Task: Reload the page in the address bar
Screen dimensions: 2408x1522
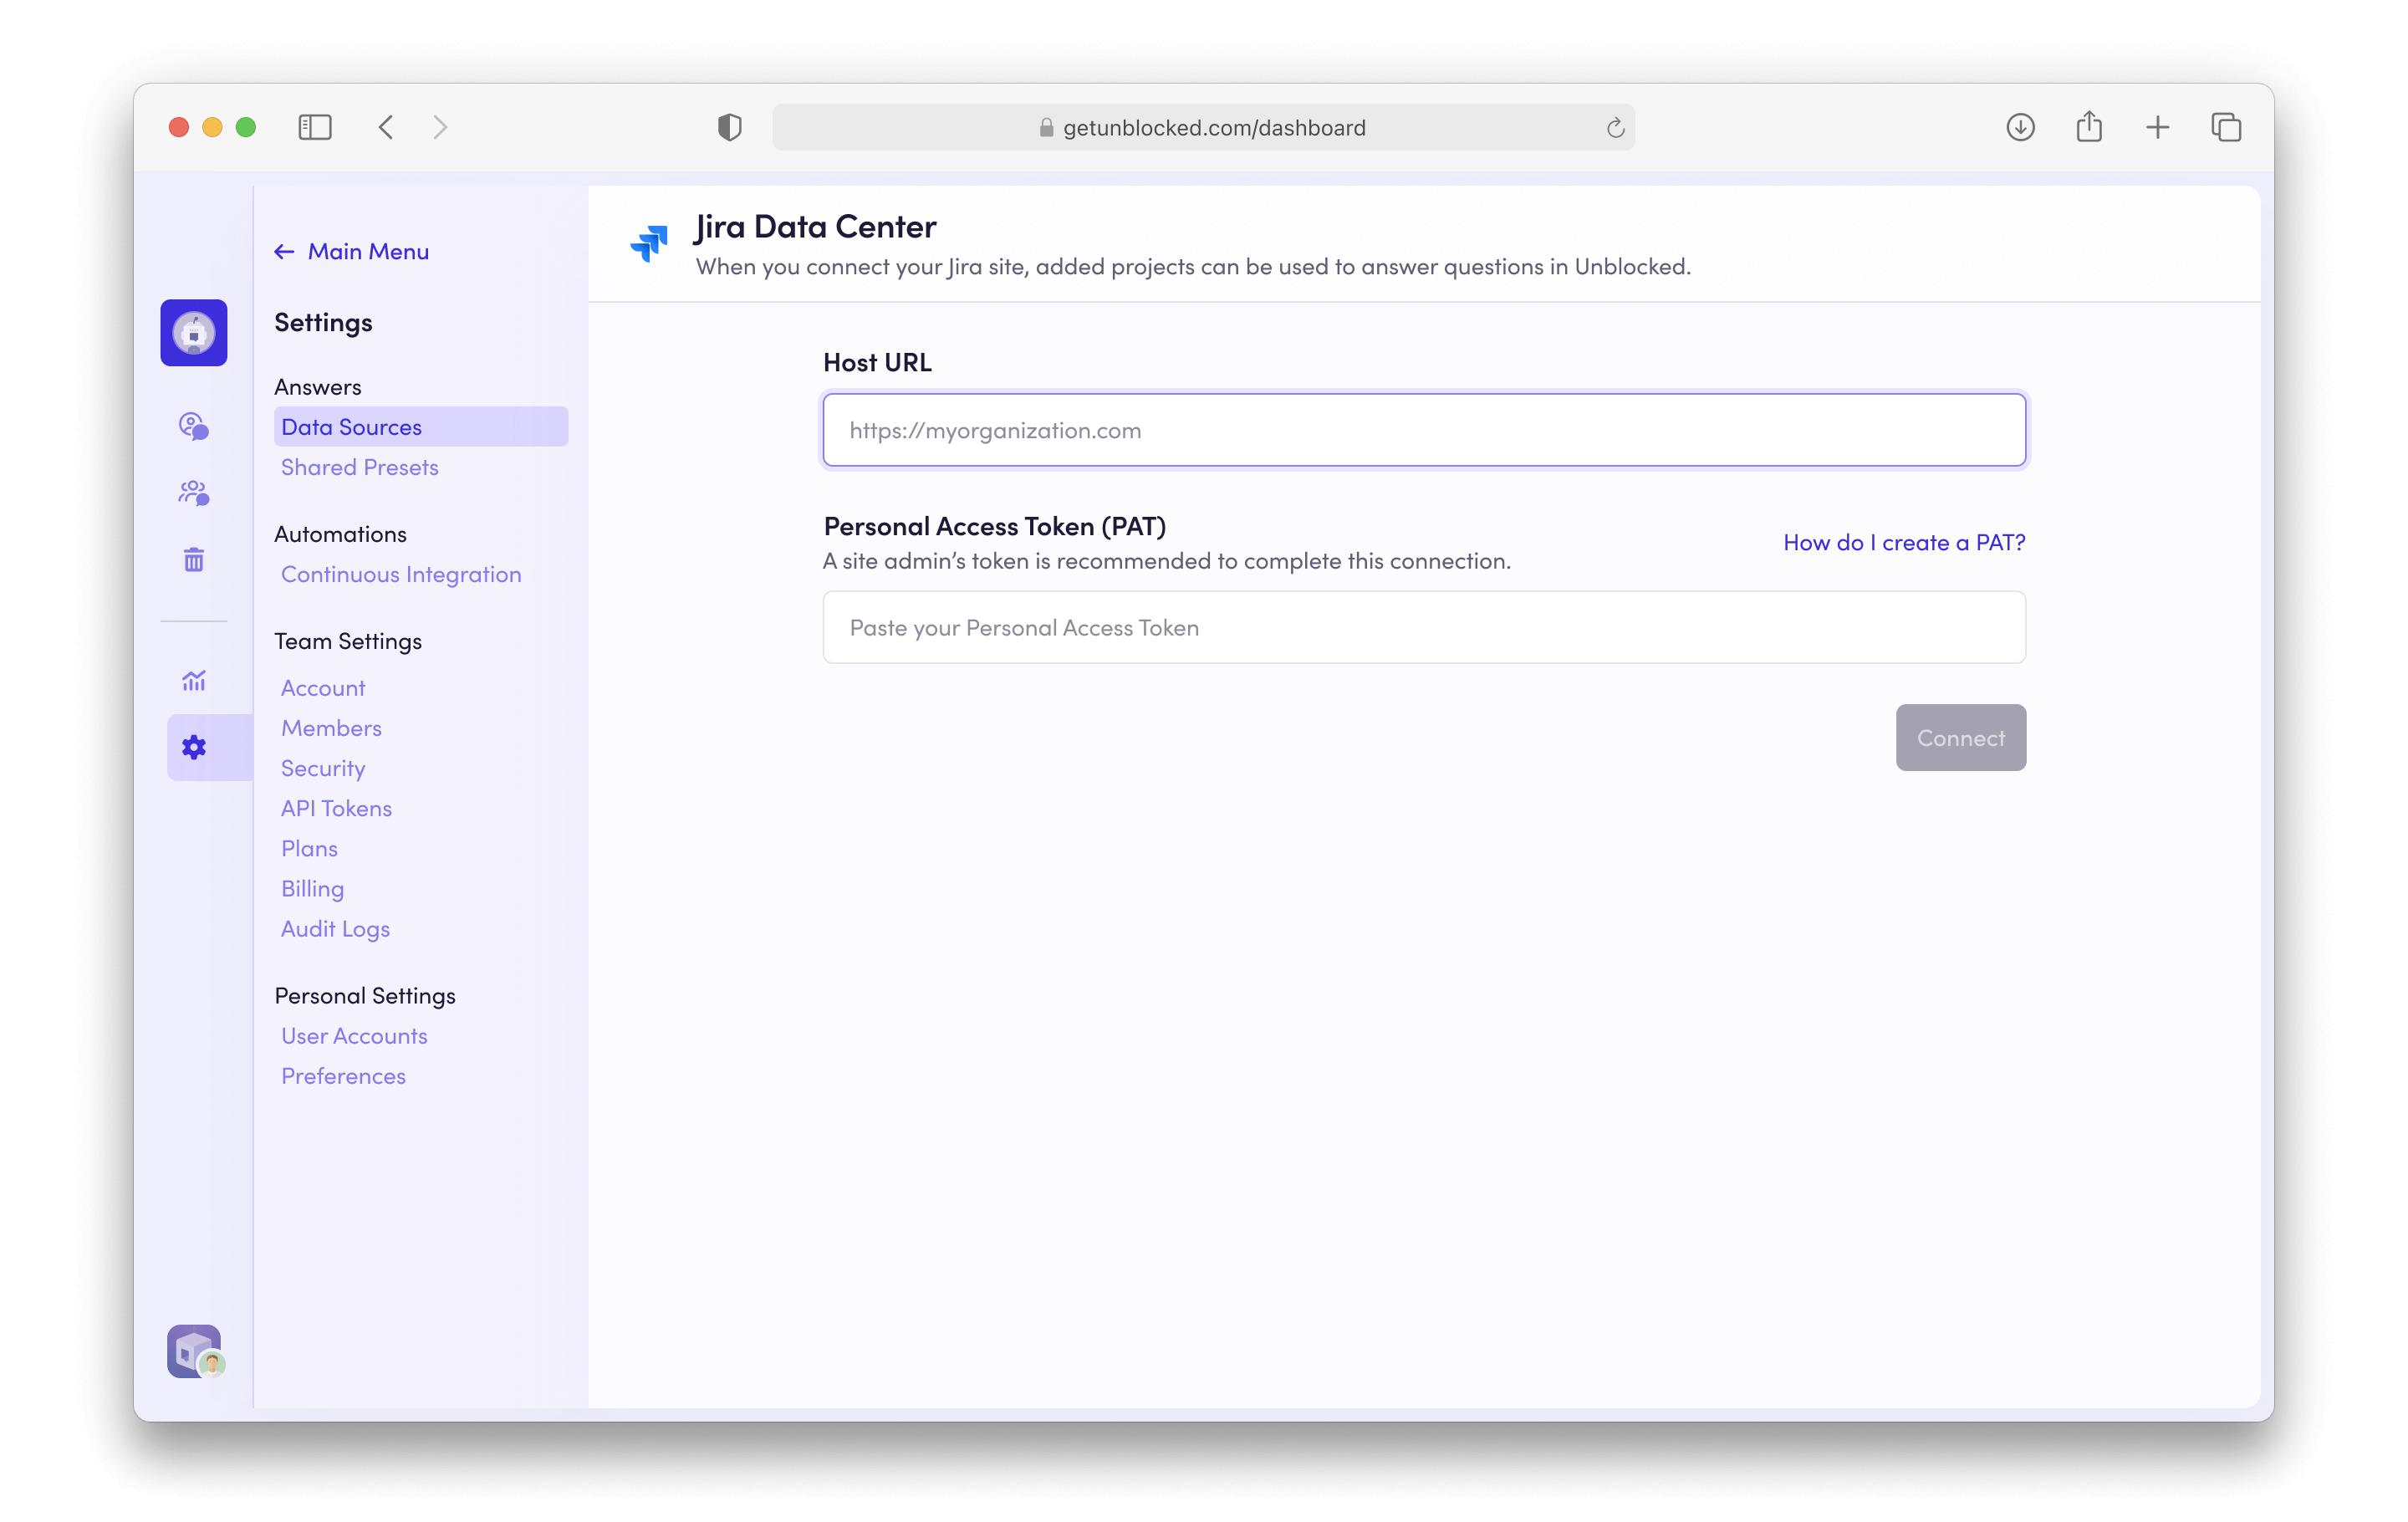Action: pyautogui.click(x=1615, y=128)
